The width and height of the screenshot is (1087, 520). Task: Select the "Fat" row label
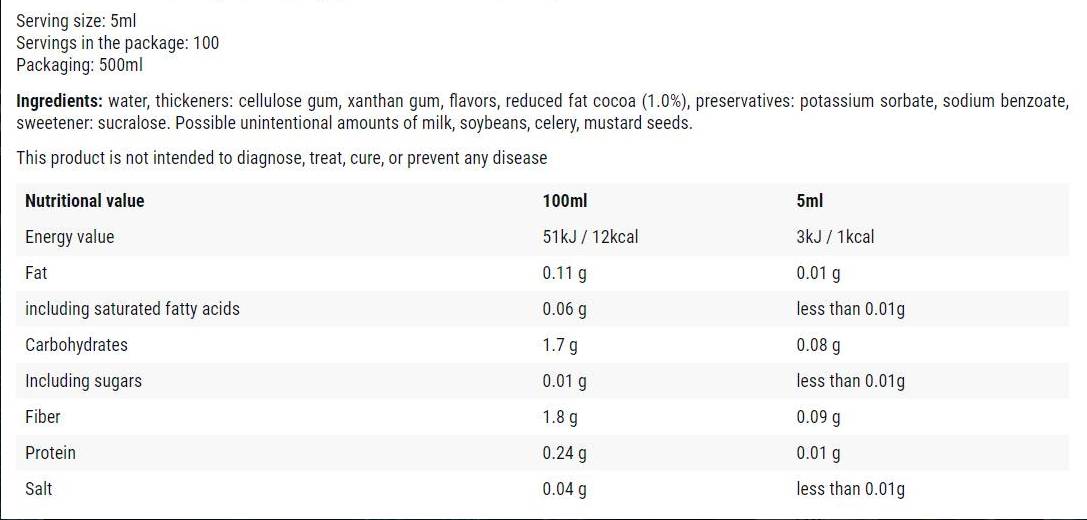(36, 273)
